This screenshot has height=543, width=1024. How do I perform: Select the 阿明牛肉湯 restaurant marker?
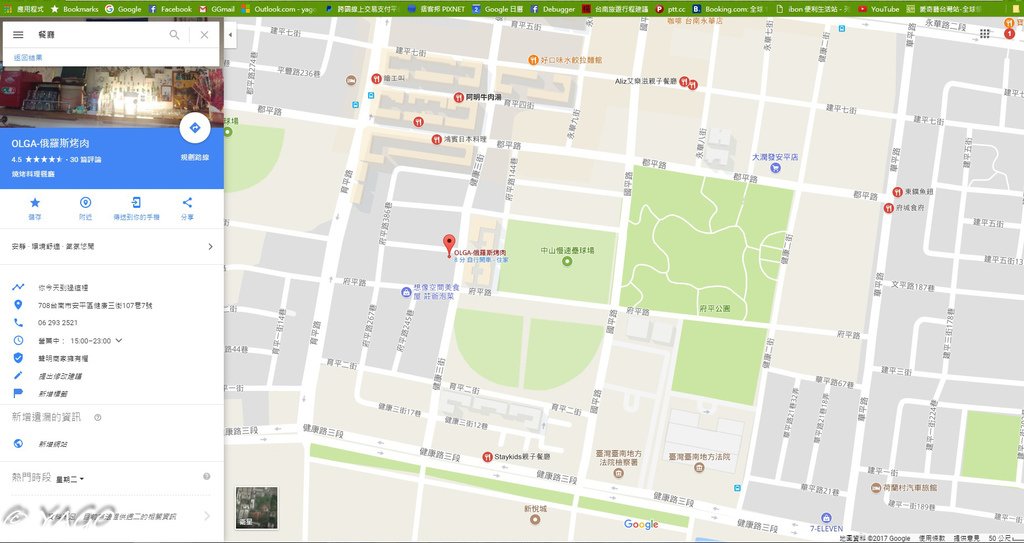click(x=458, y=97)
